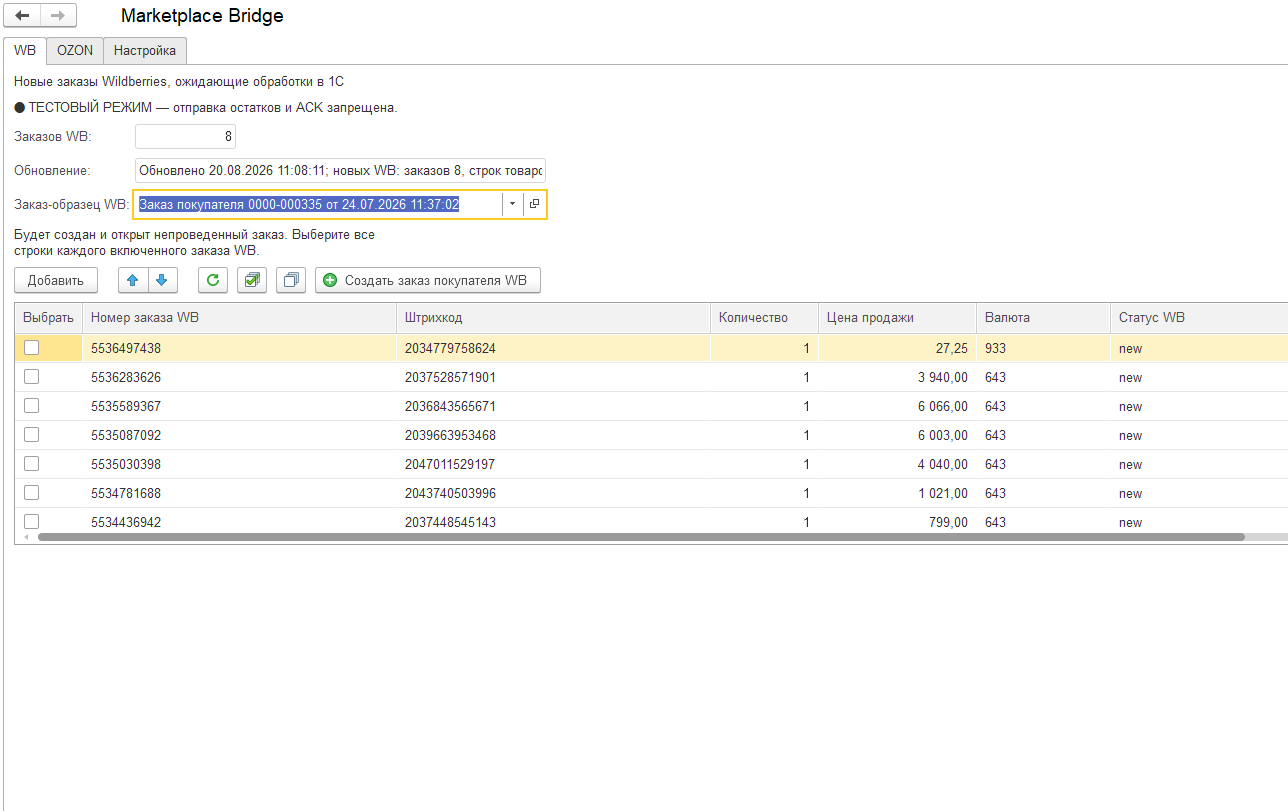Screen dimensions: 1288x811
Task: Click the Обновление status field
Action: (x=340, y=170)
